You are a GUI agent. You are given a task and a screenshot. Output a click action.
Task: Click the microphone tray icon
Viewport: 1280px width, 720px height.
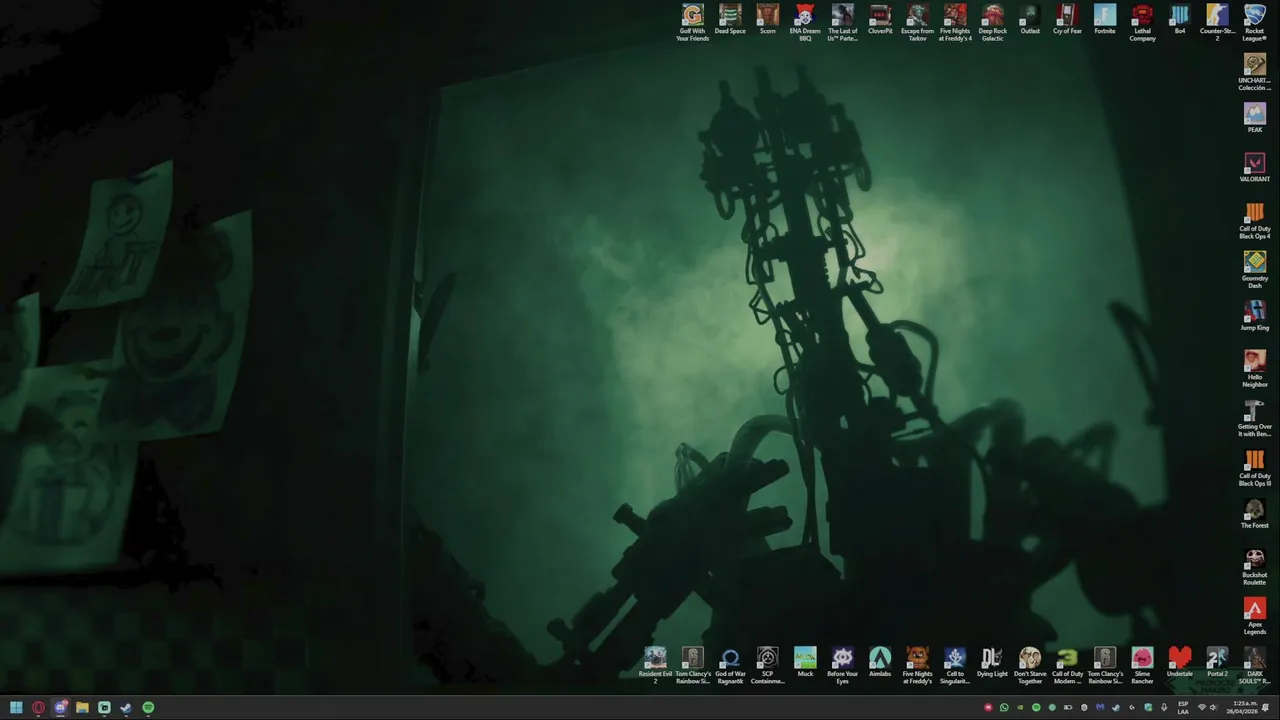[x=1164, y=708]
